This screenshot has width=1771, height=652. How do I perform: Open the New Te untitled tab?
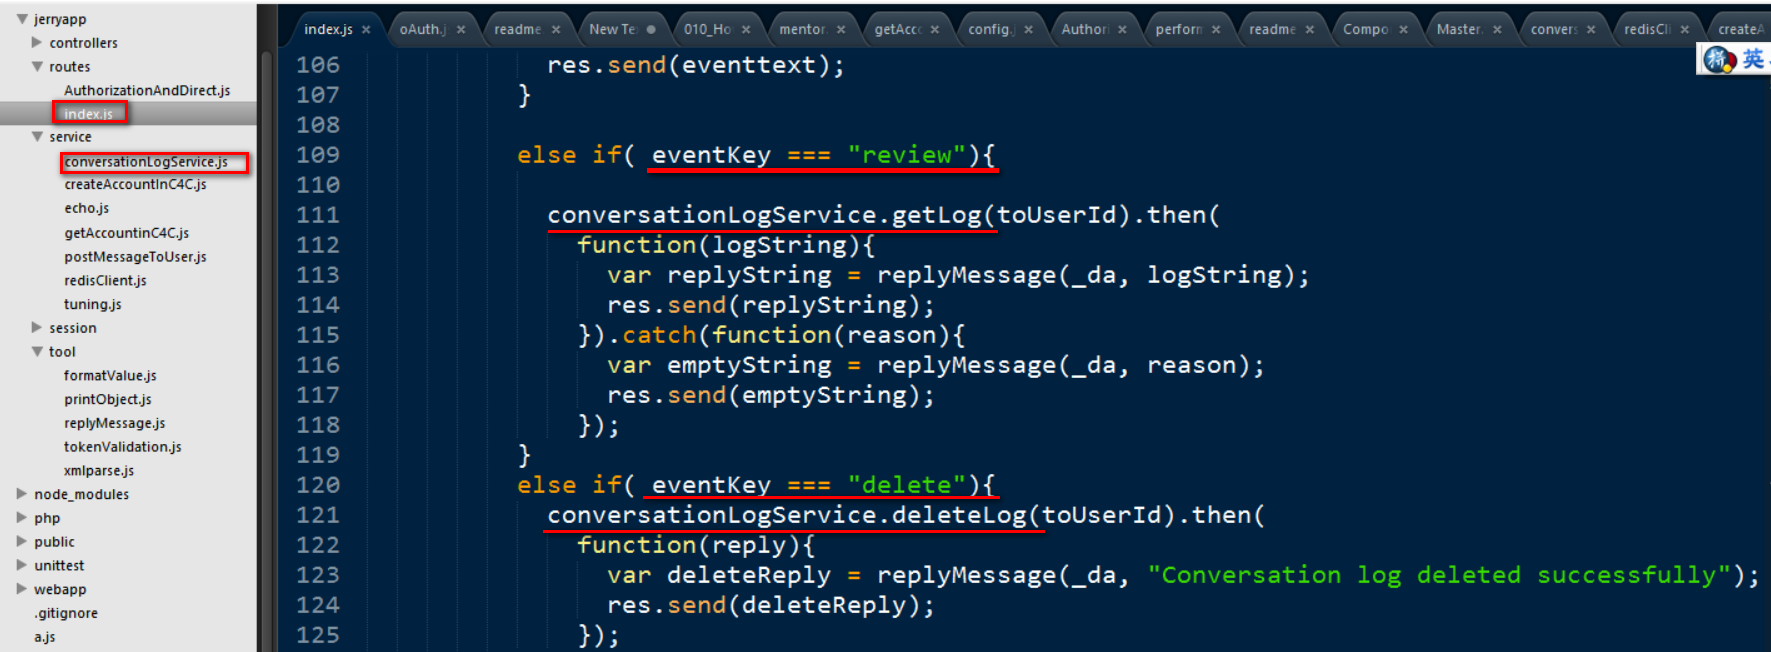coord(613,30)
